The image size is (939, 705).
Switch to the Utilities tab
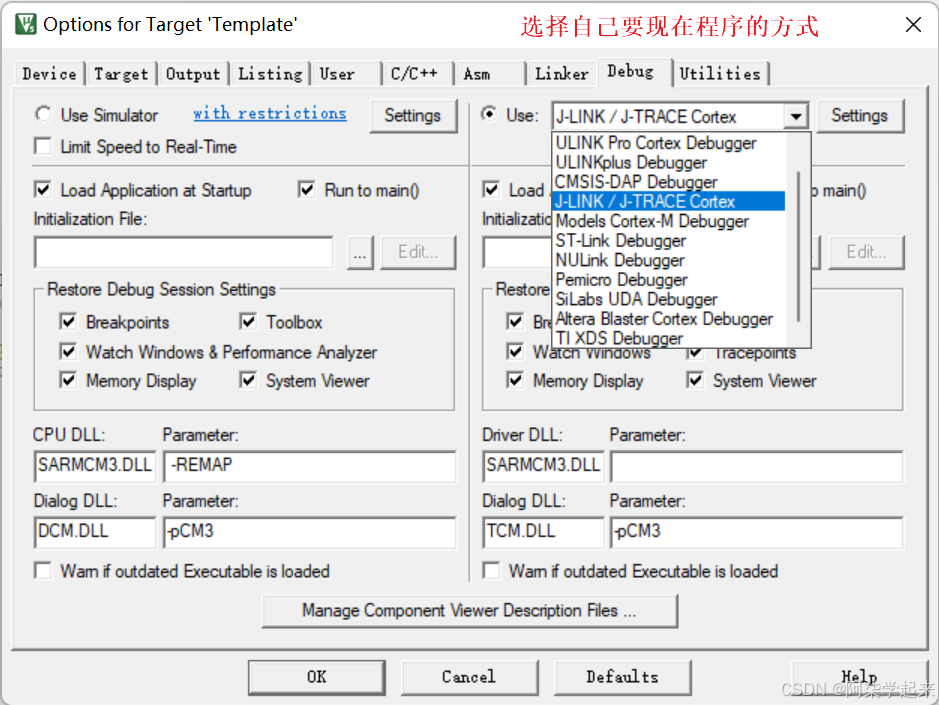pos(721,73)
